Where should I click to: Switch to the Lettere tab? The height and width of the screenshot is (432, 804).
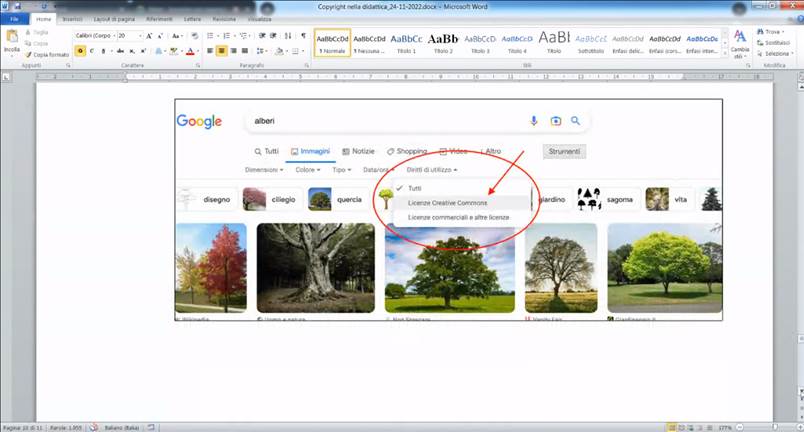click(193, 19)
